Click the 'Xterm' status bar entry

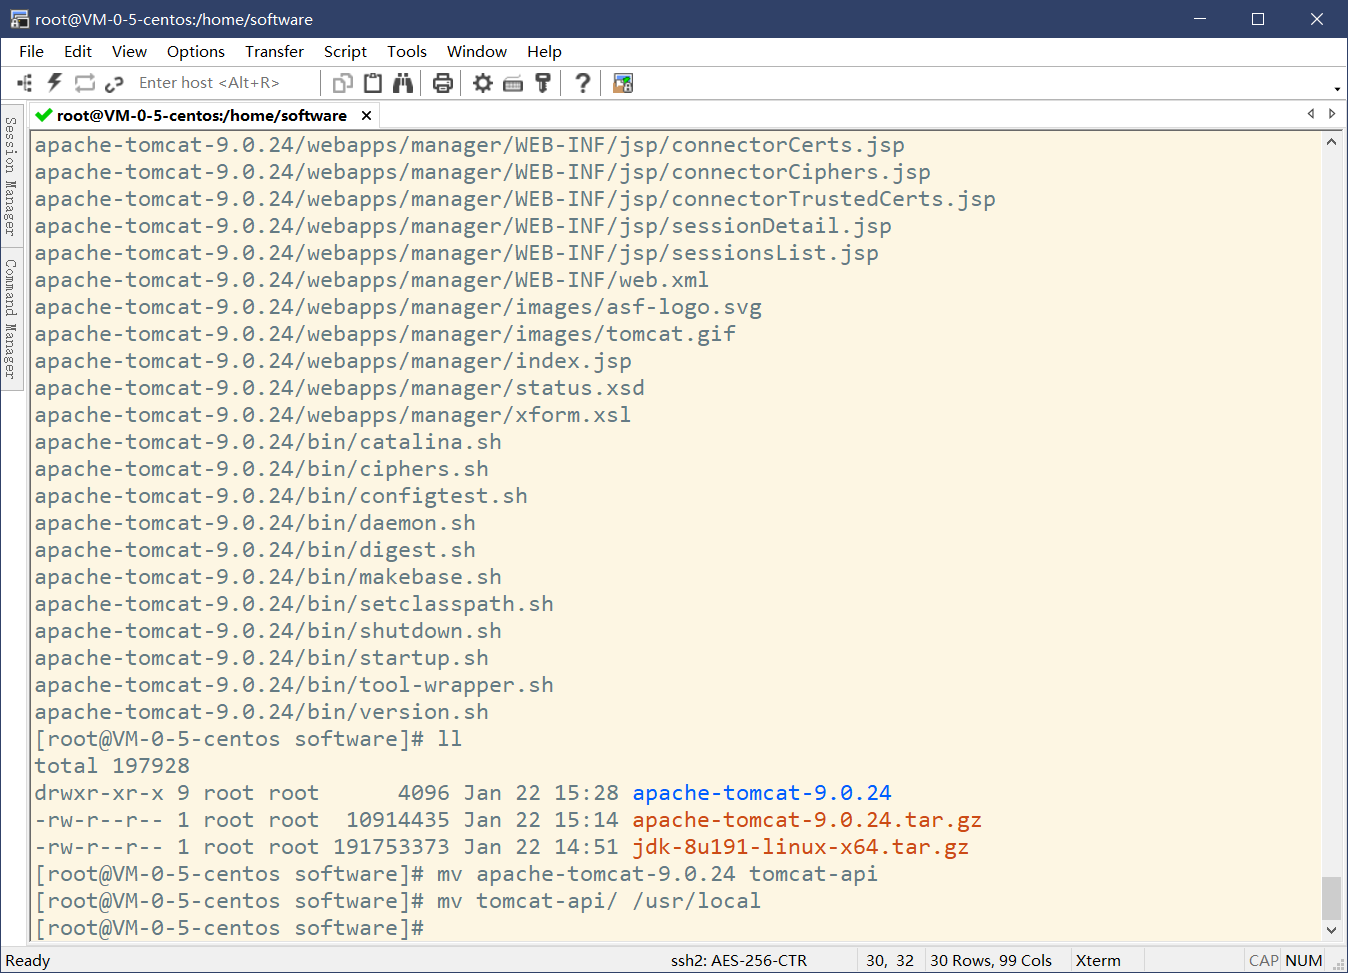tap(1098, 960)
